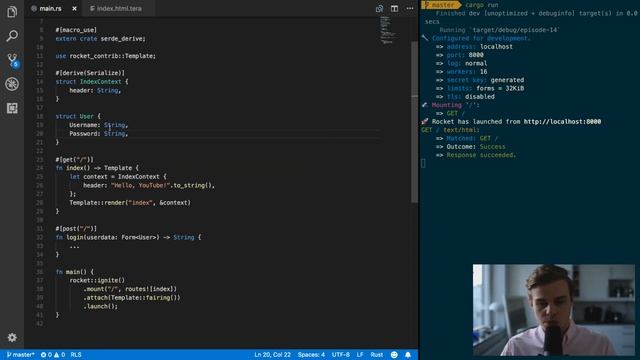640x360 pixels.
Task: Open the Extensions view
Action: tap(12, 108)
